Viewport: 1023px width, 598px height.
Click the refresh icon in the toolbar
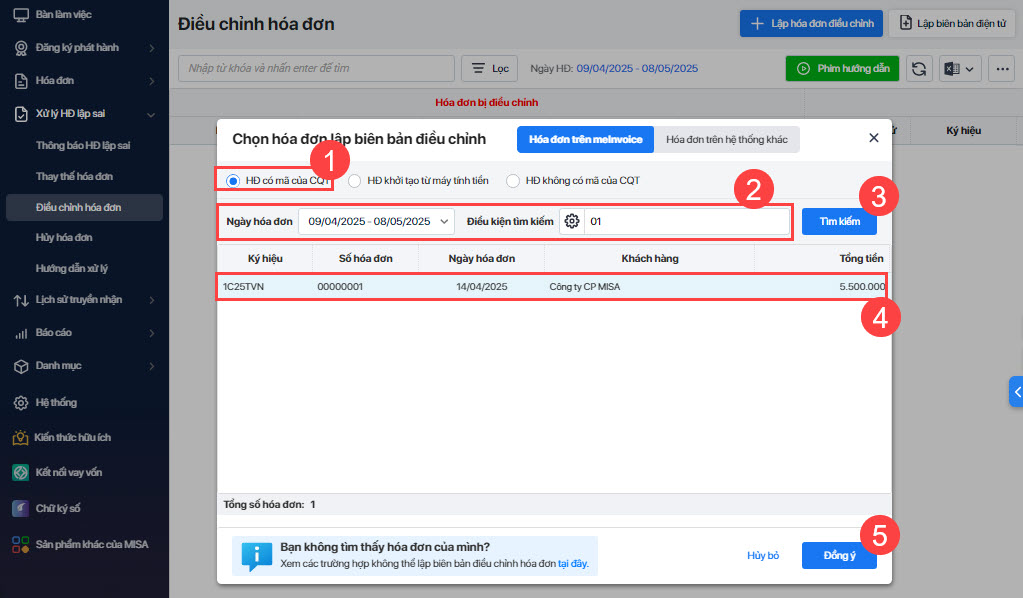[x=919, y=68]
